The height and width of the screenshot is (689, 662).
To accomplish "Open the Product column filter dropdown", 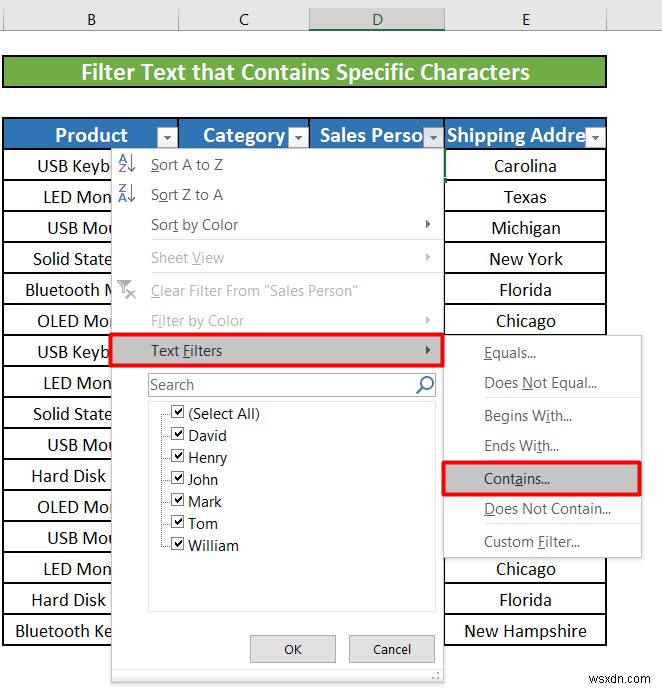I will (167, 138).
